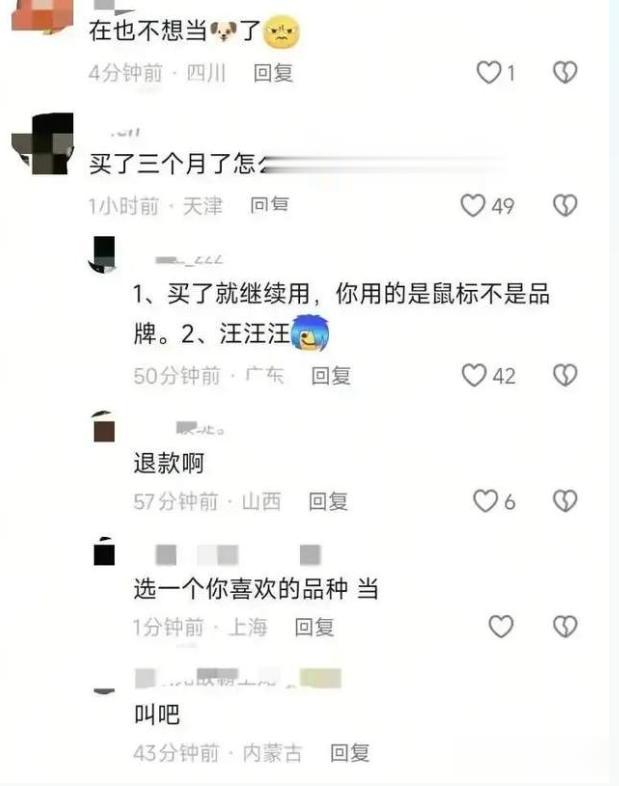Like the Tianjin comment with 49 likes
Screen dimensions: 619x786
(x=473, y=206)
